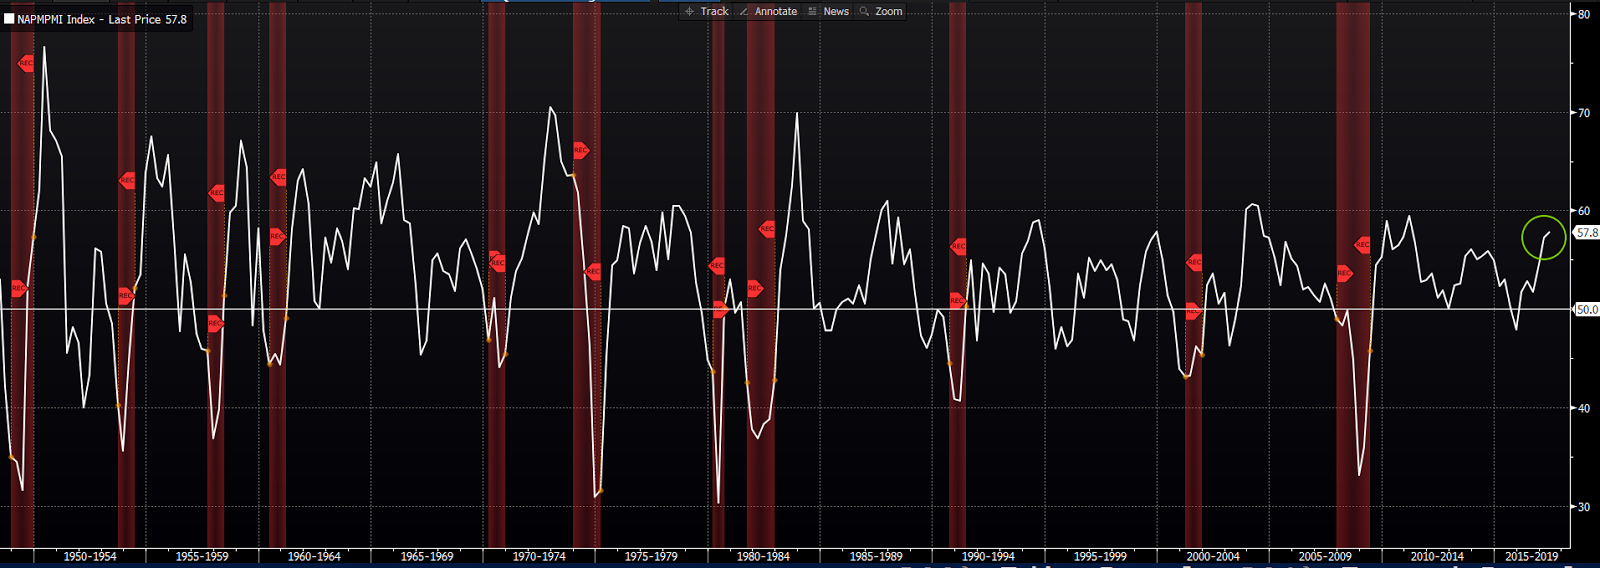
Task: Click the highest REC marker in the chart's top-left corner
Action: point(26,63)
